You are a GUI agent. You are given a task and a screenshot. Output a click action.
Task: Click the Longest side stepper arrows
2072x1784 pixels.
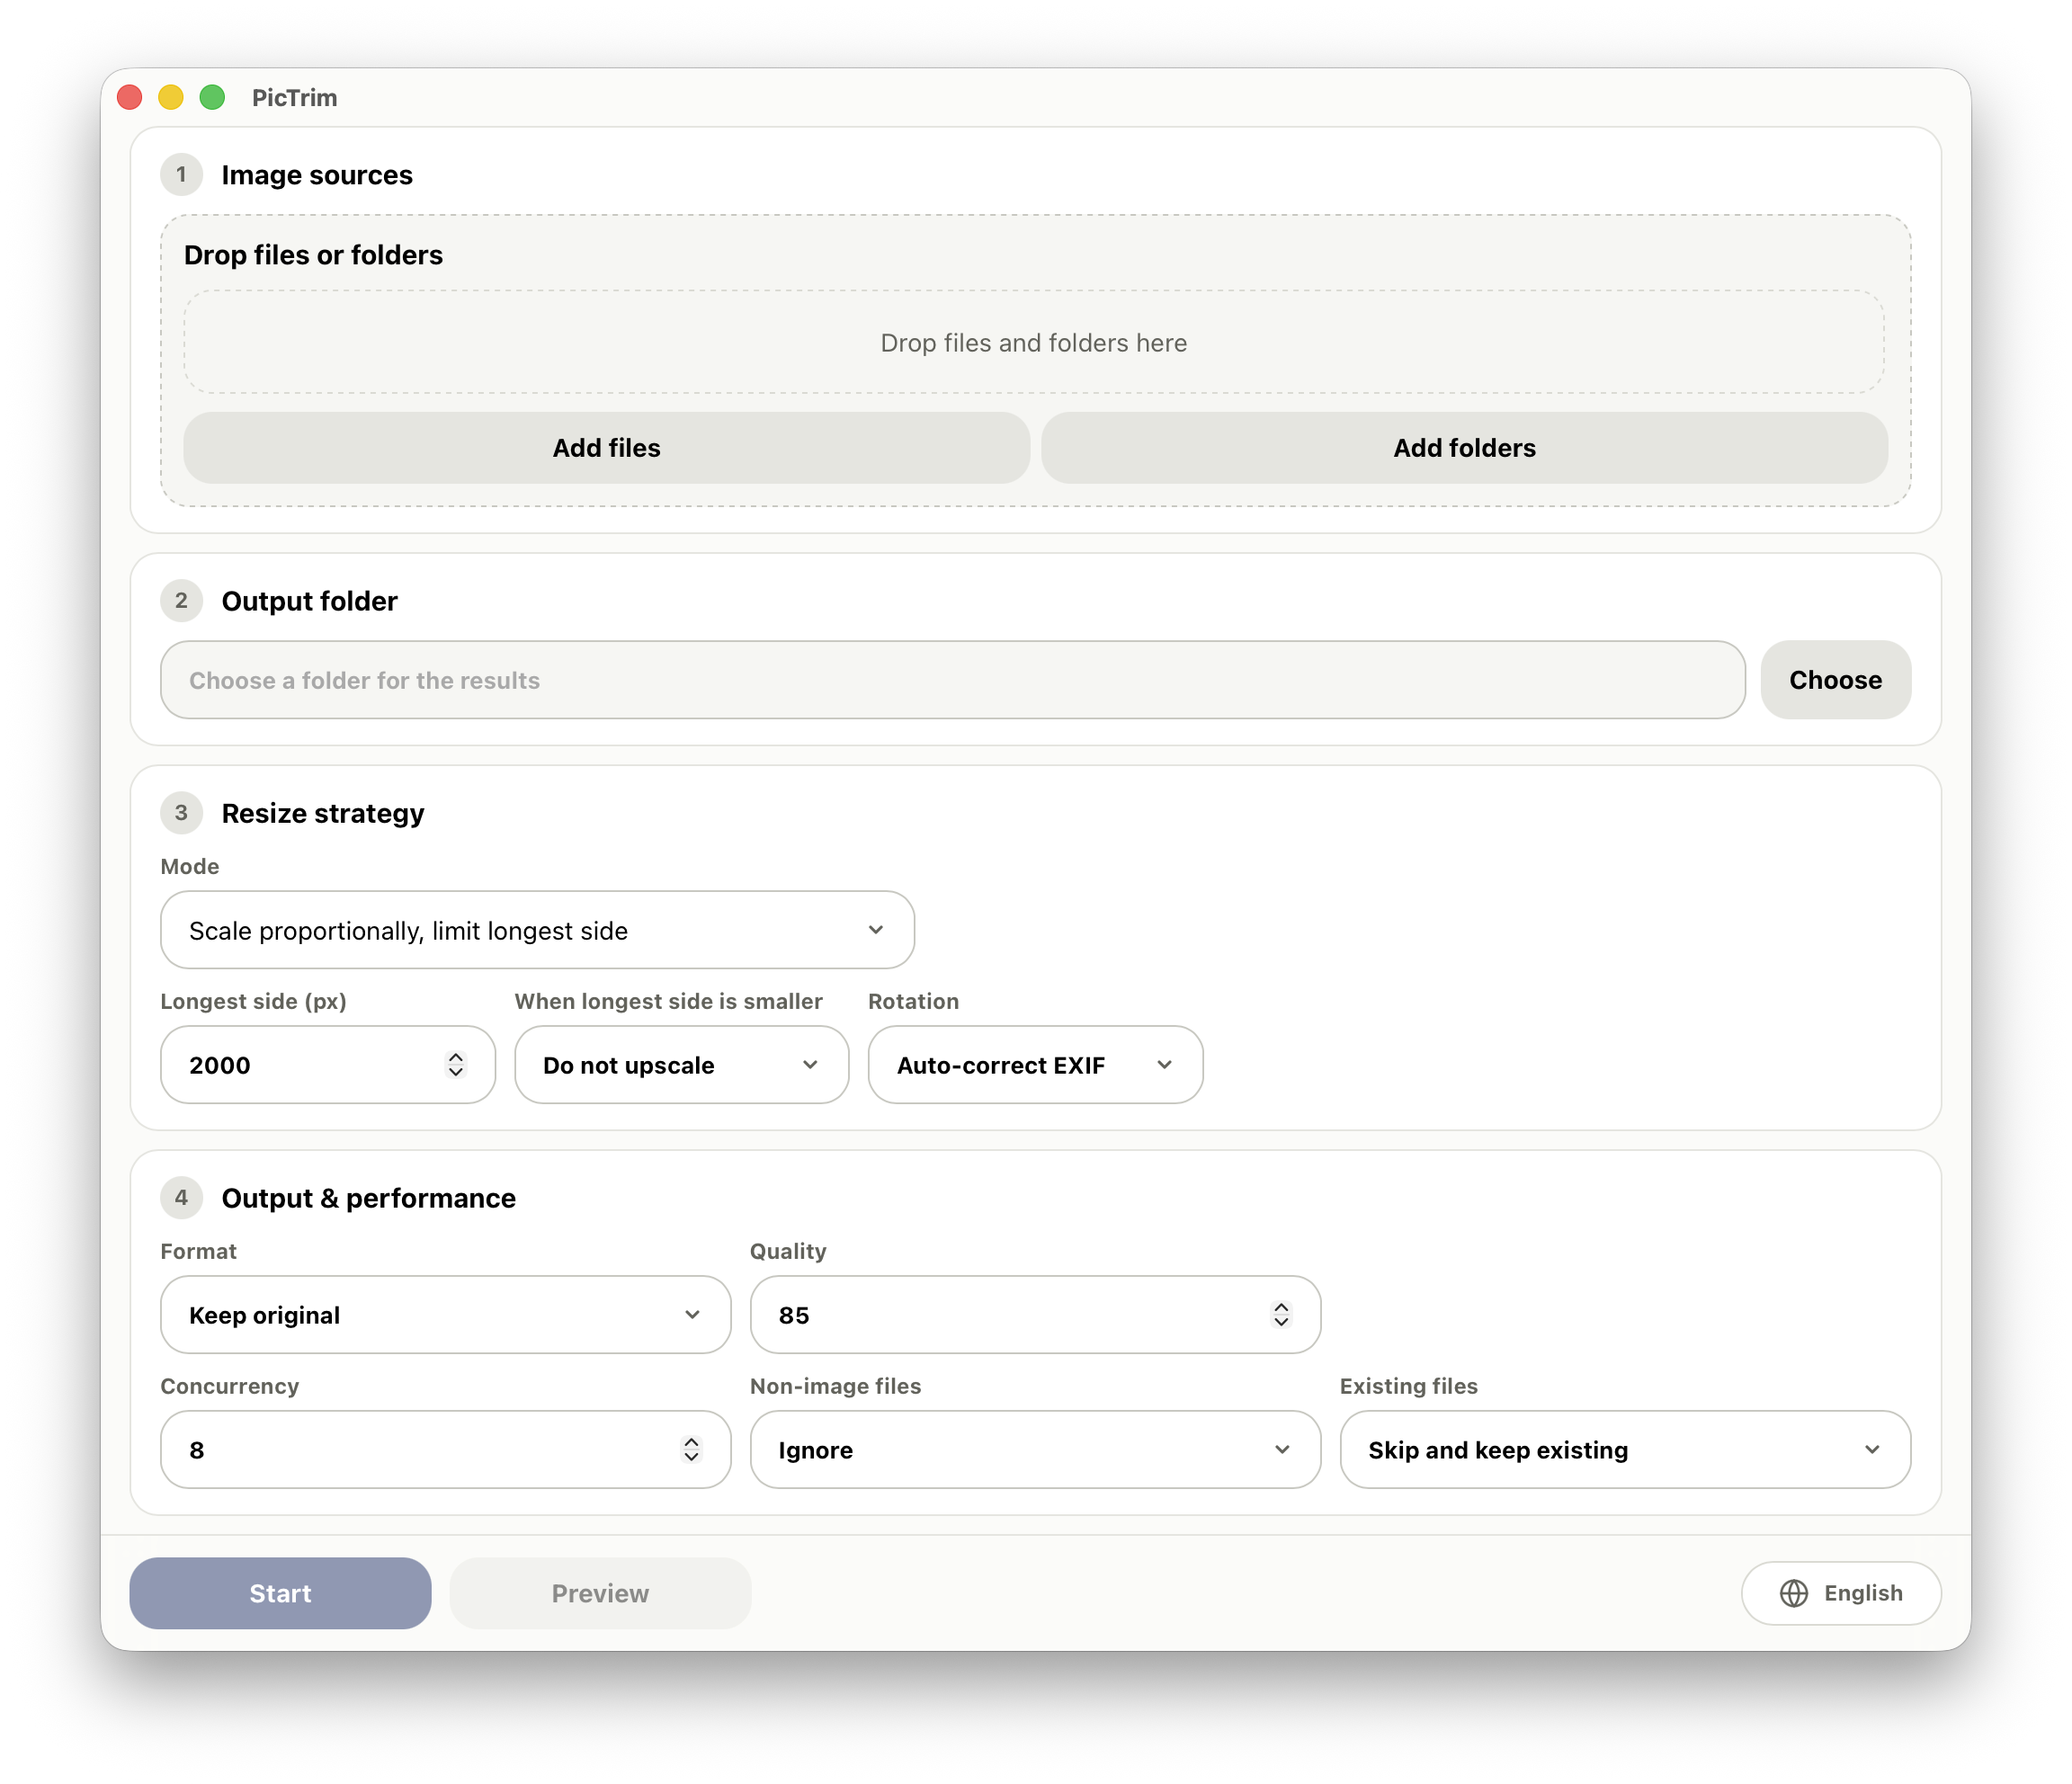(456, 1065)
